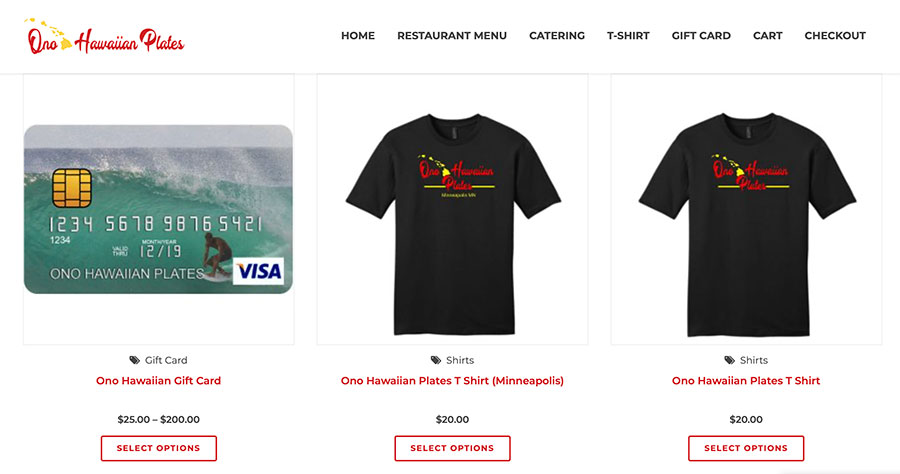Open the Home page
900x474 pixels.
[358, 36]
